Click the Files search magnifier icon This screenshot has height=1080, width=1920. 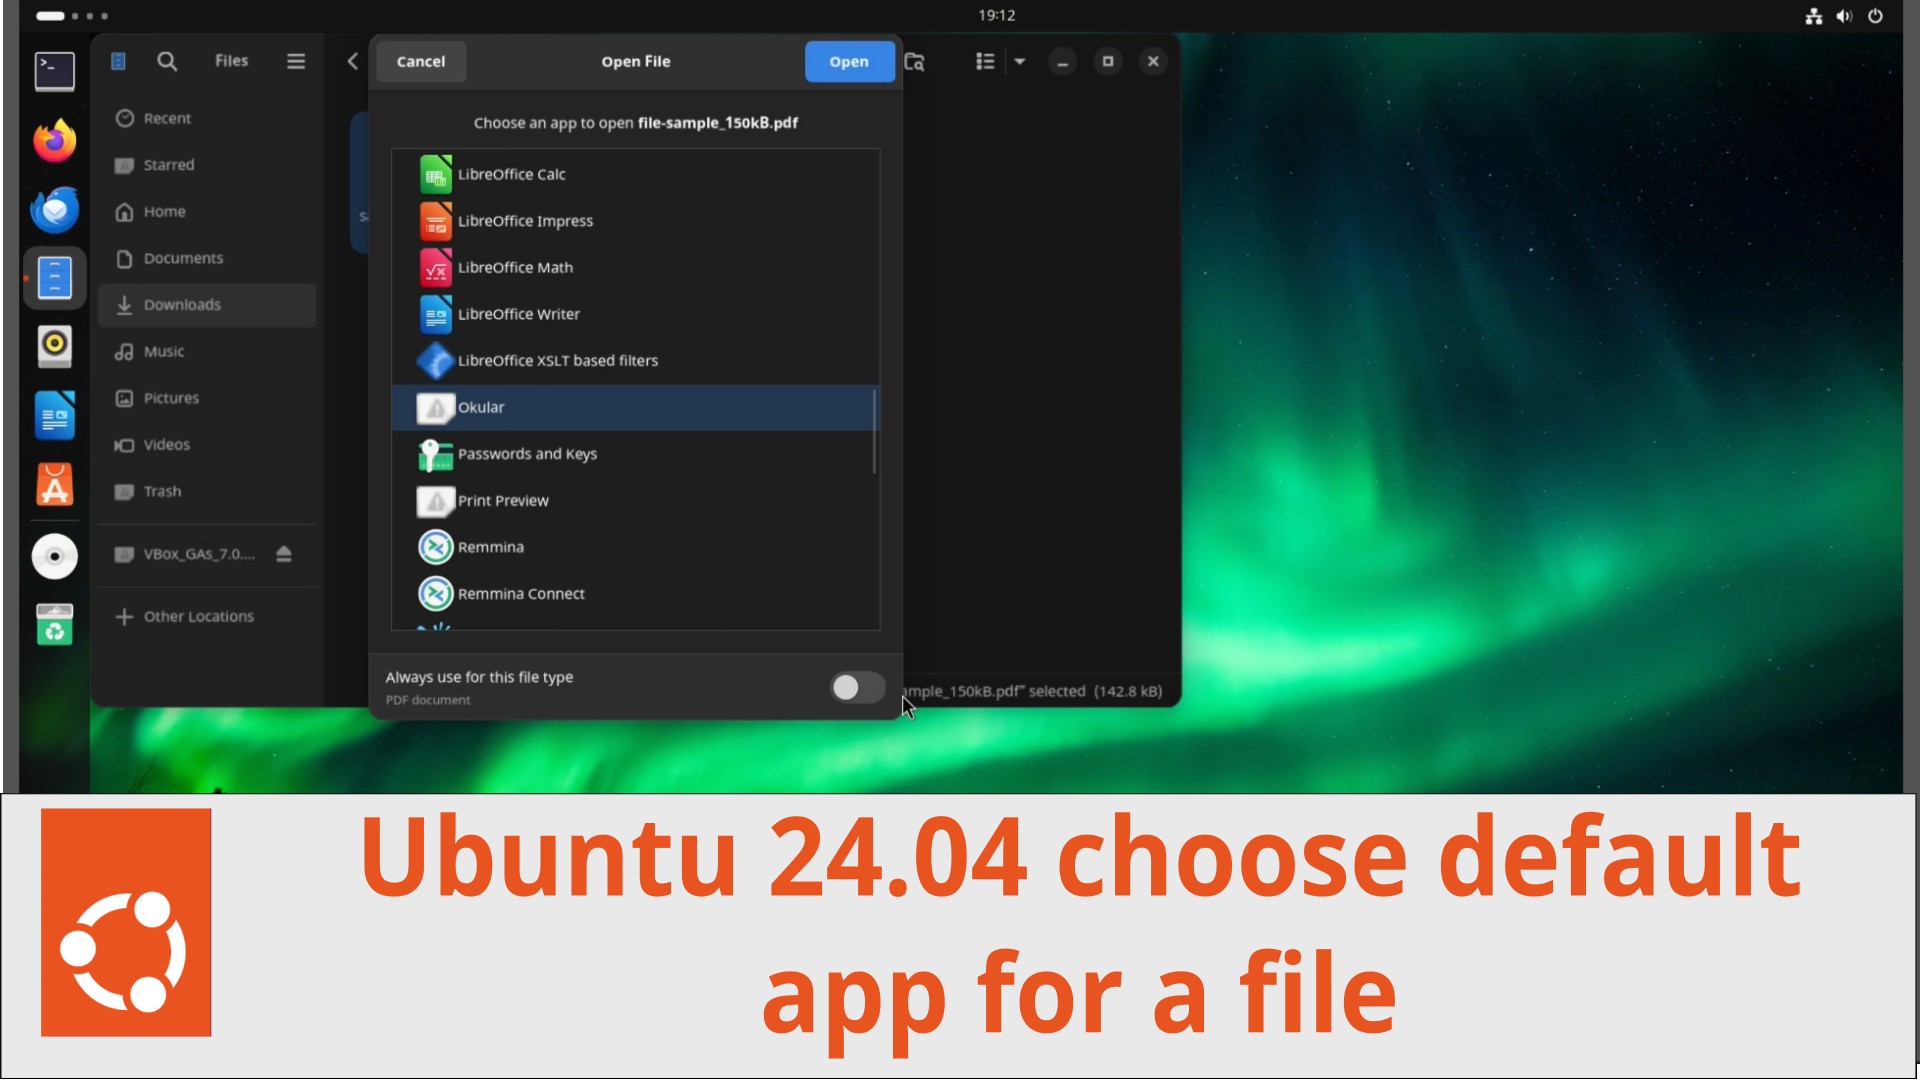coord(167,62)
